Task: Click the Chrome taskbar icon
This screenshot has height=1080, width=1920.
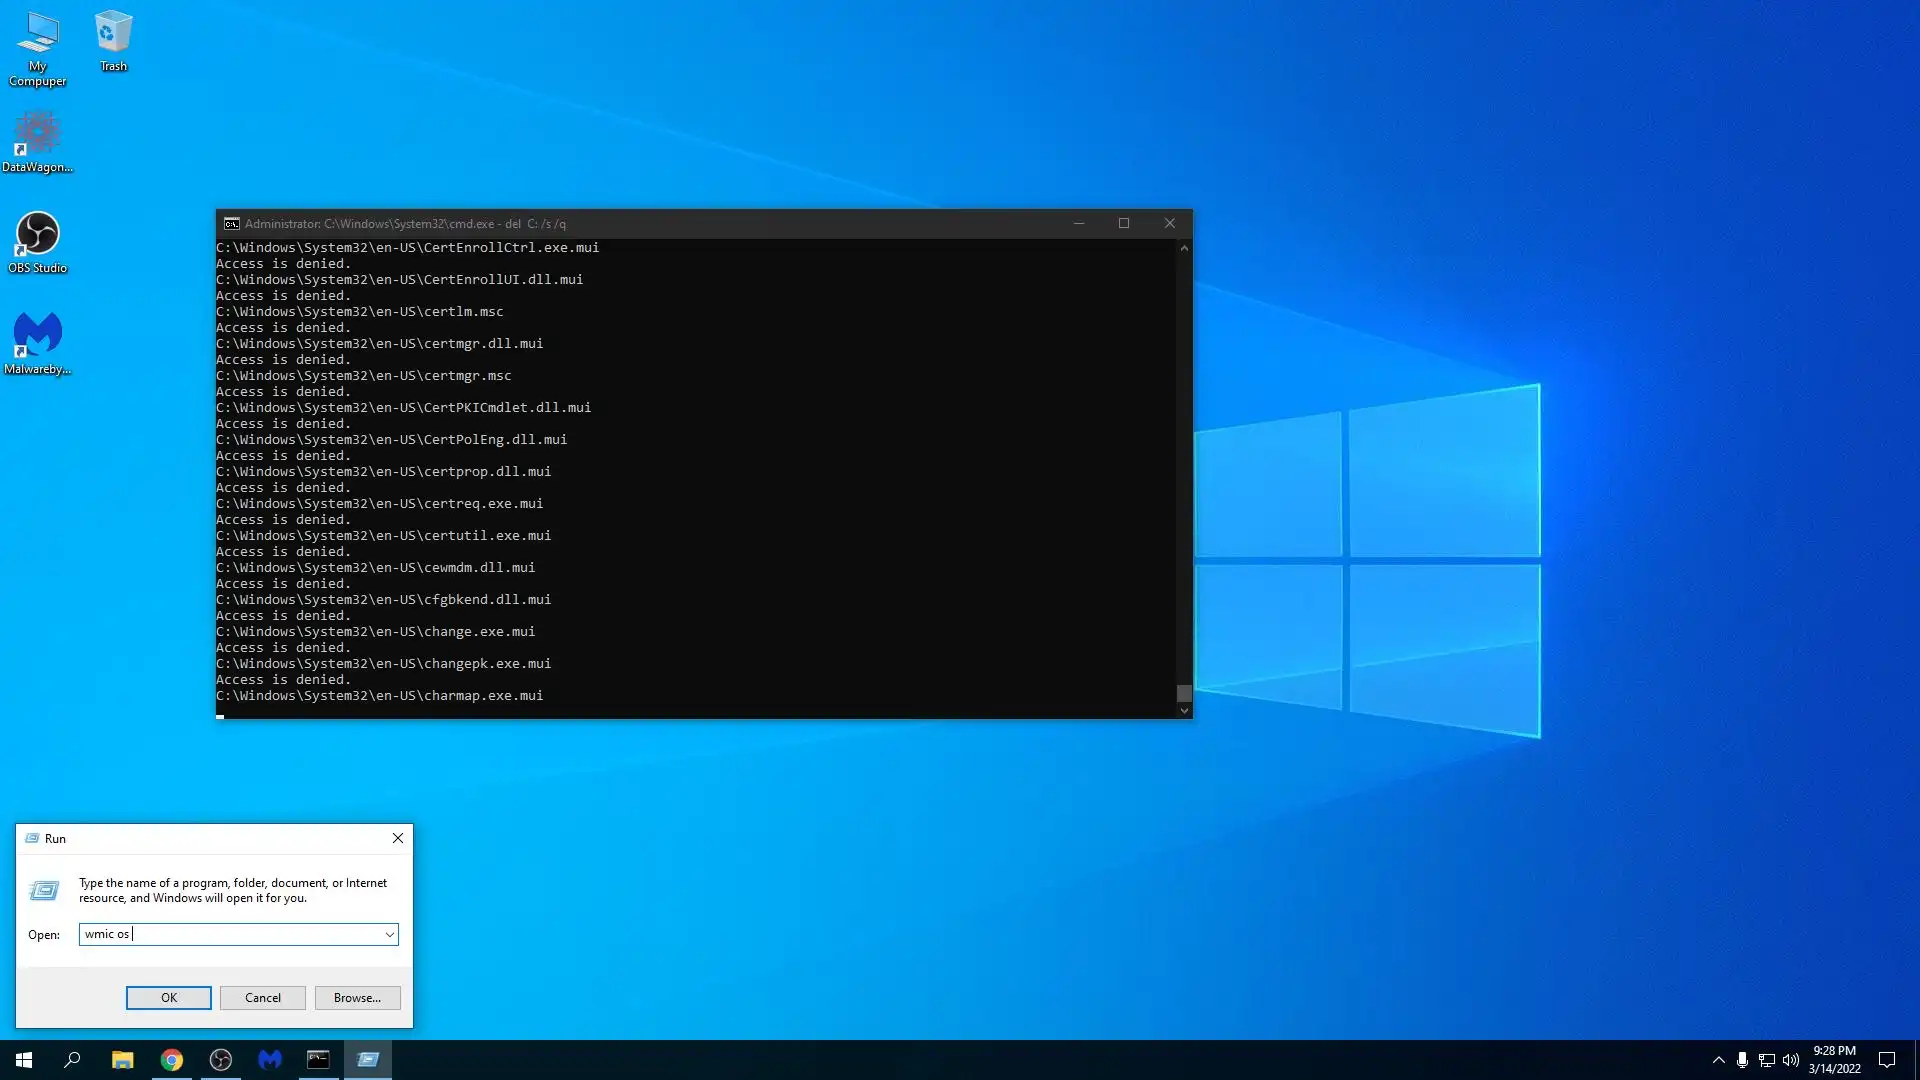Action: click(172, 1060)
